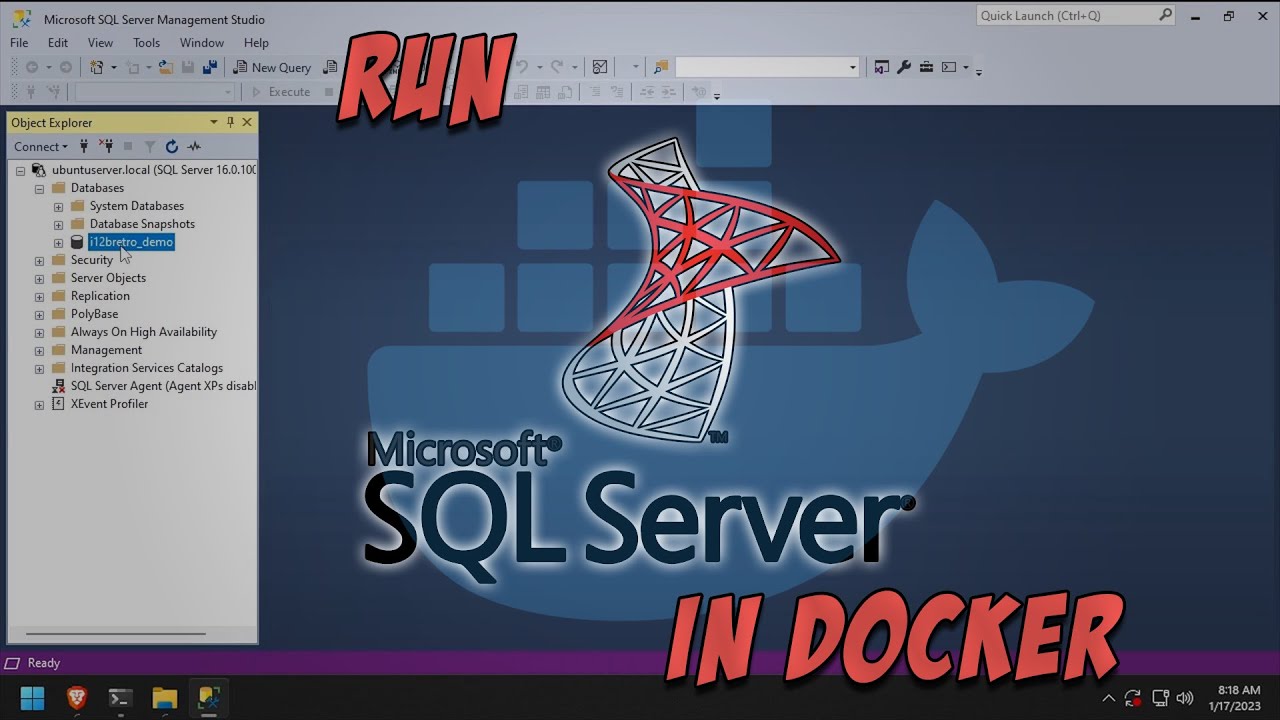
Task: Select the ubuntuserver.local server entry
Action: click(154, 170)
